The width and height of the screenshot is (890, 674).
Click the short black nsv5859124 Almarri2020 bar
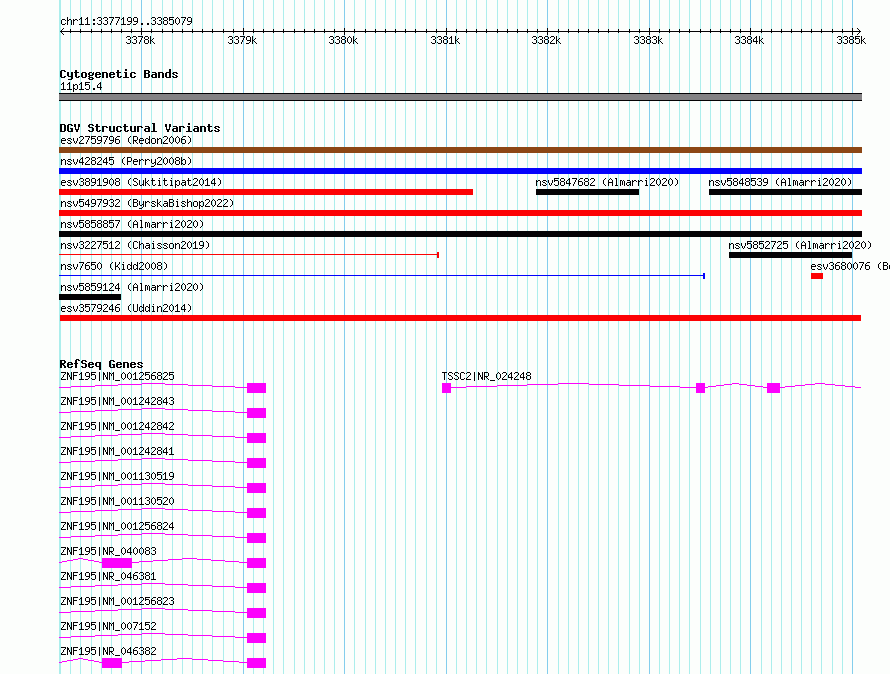coord(90,297)
